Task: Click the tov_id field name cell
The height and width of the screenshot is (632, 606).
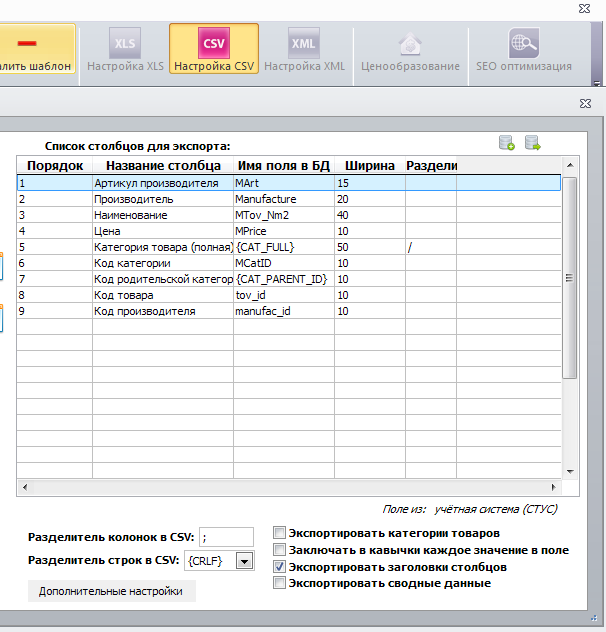Action: coord(284,295)
